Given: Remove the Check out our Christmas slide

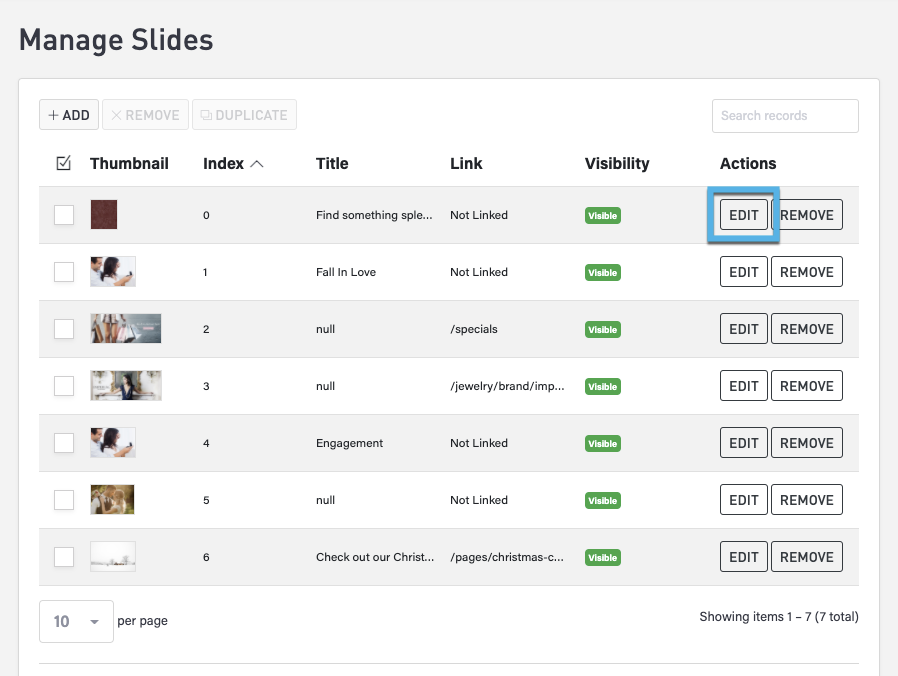Looking at the screenshot, I should pyautogui.click(x=806, y=557).
